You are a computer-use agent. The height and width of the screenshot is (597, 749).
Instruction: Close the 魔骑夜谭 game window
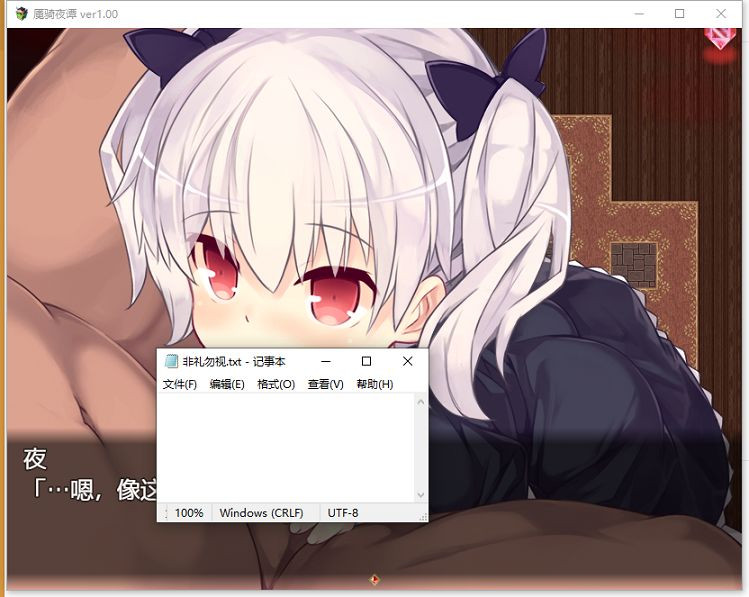pyautogui.click(x=721, y=14)
